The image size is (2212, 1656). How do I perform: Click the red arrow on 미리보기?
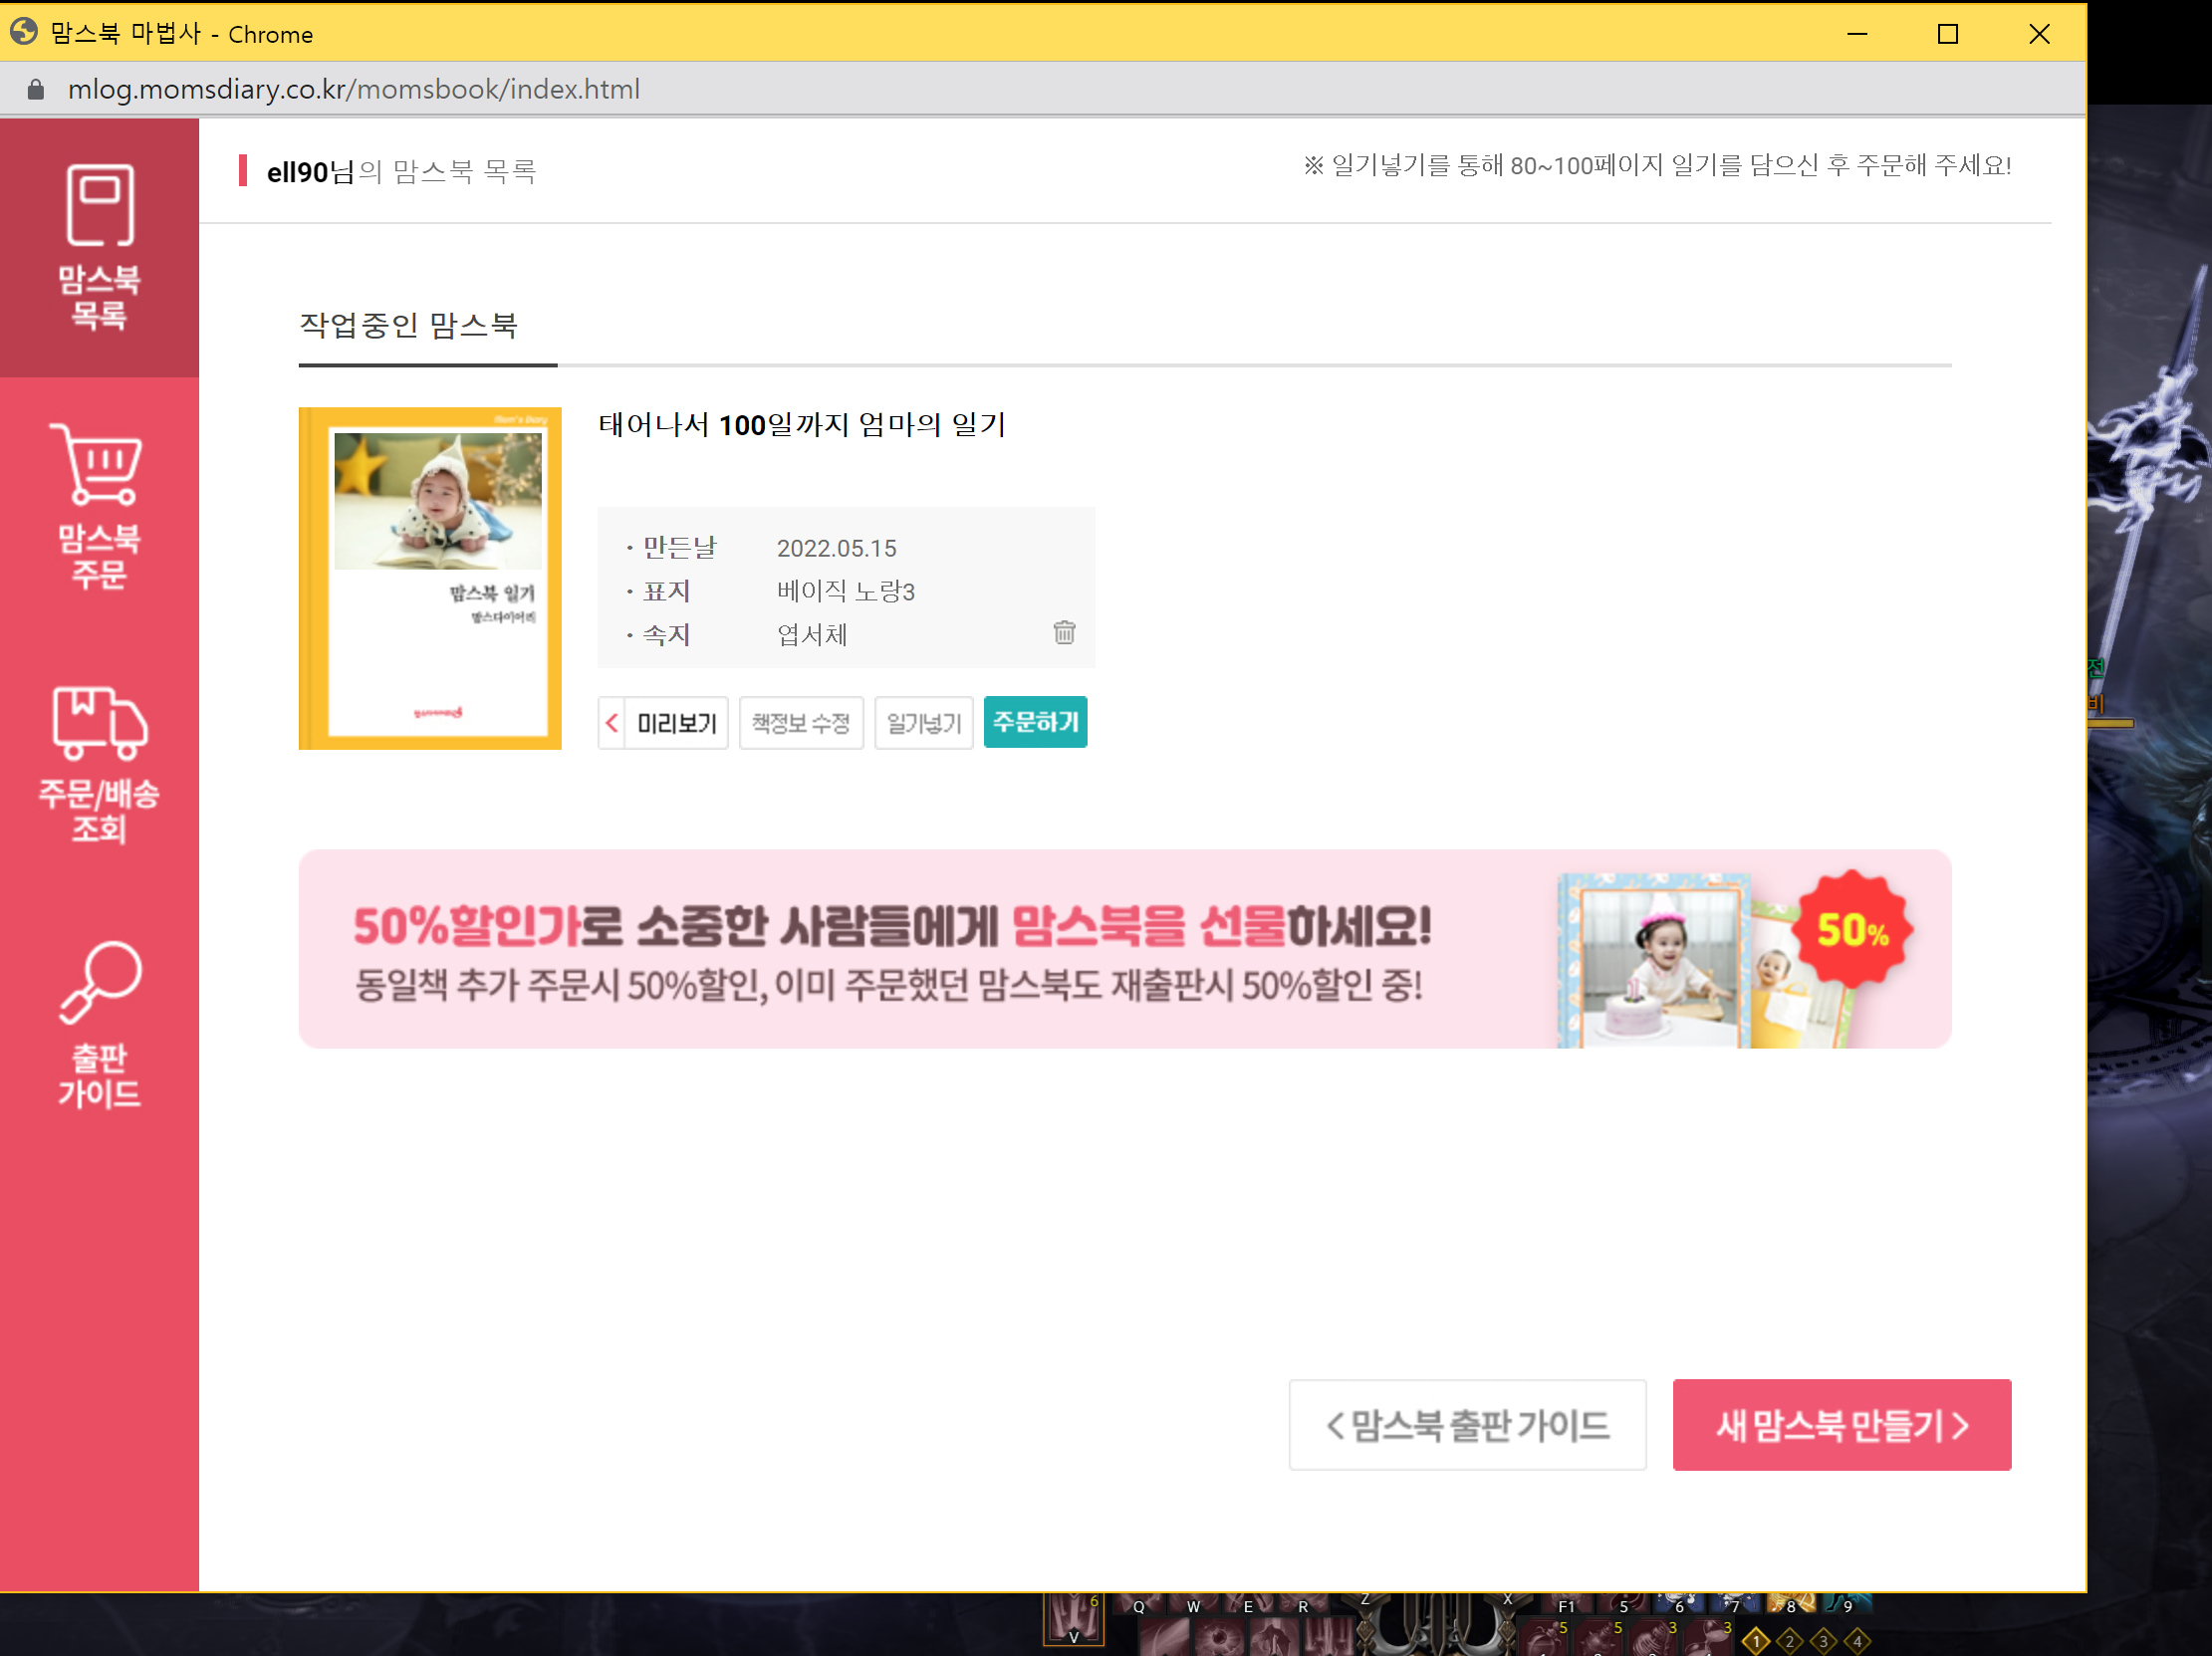[x=613, y=723]
